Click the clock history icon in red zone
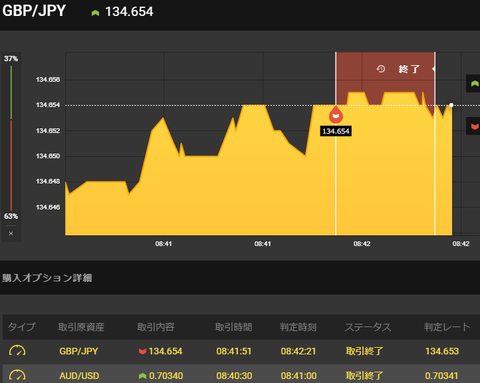The height and width of the screenshot is (383, 480). [381, 69]
